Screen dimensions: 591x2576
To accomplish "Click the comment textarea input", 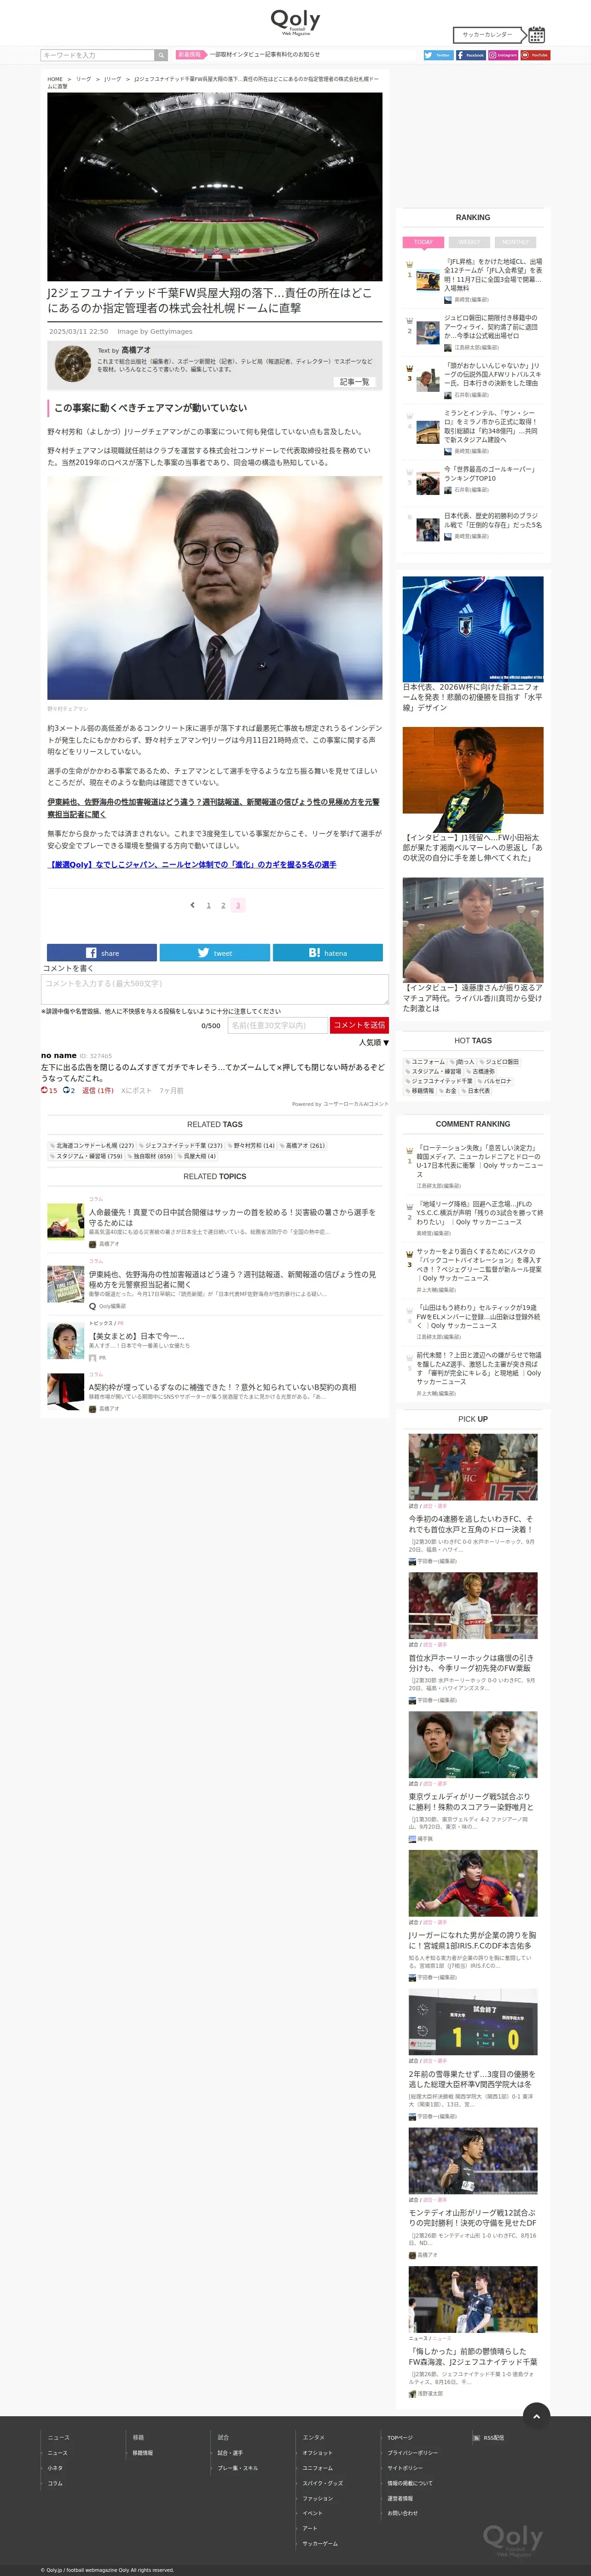I will pos(215,989).
